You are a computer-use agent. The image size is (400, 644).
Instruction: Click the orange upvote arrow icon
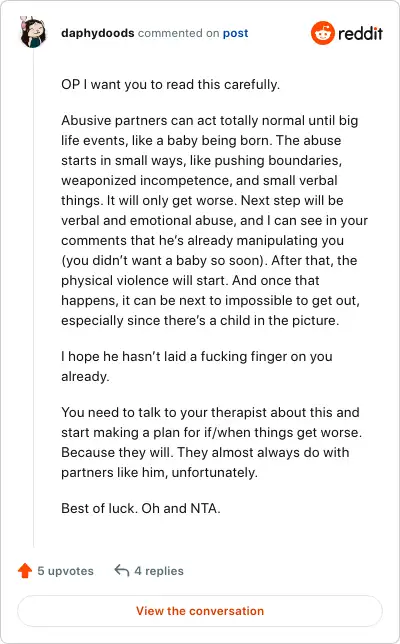coord(25,570)
